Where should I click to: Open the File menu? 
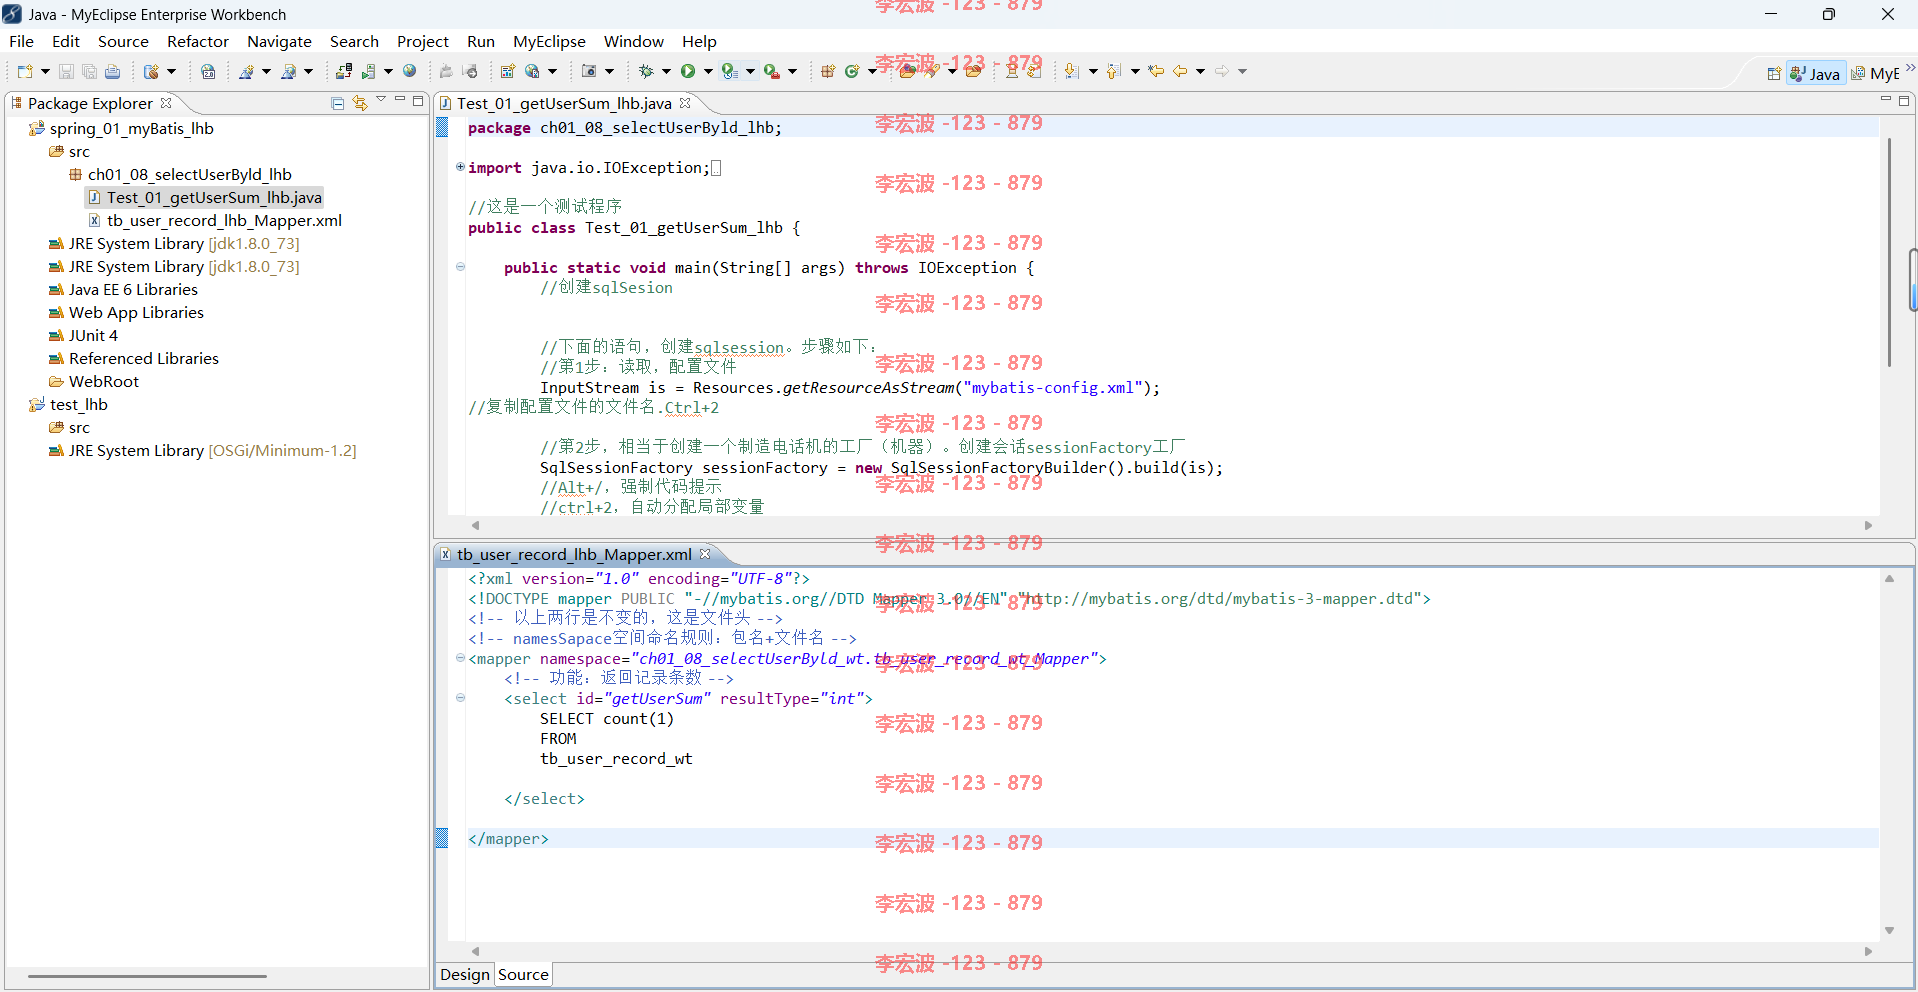point(21,41)
